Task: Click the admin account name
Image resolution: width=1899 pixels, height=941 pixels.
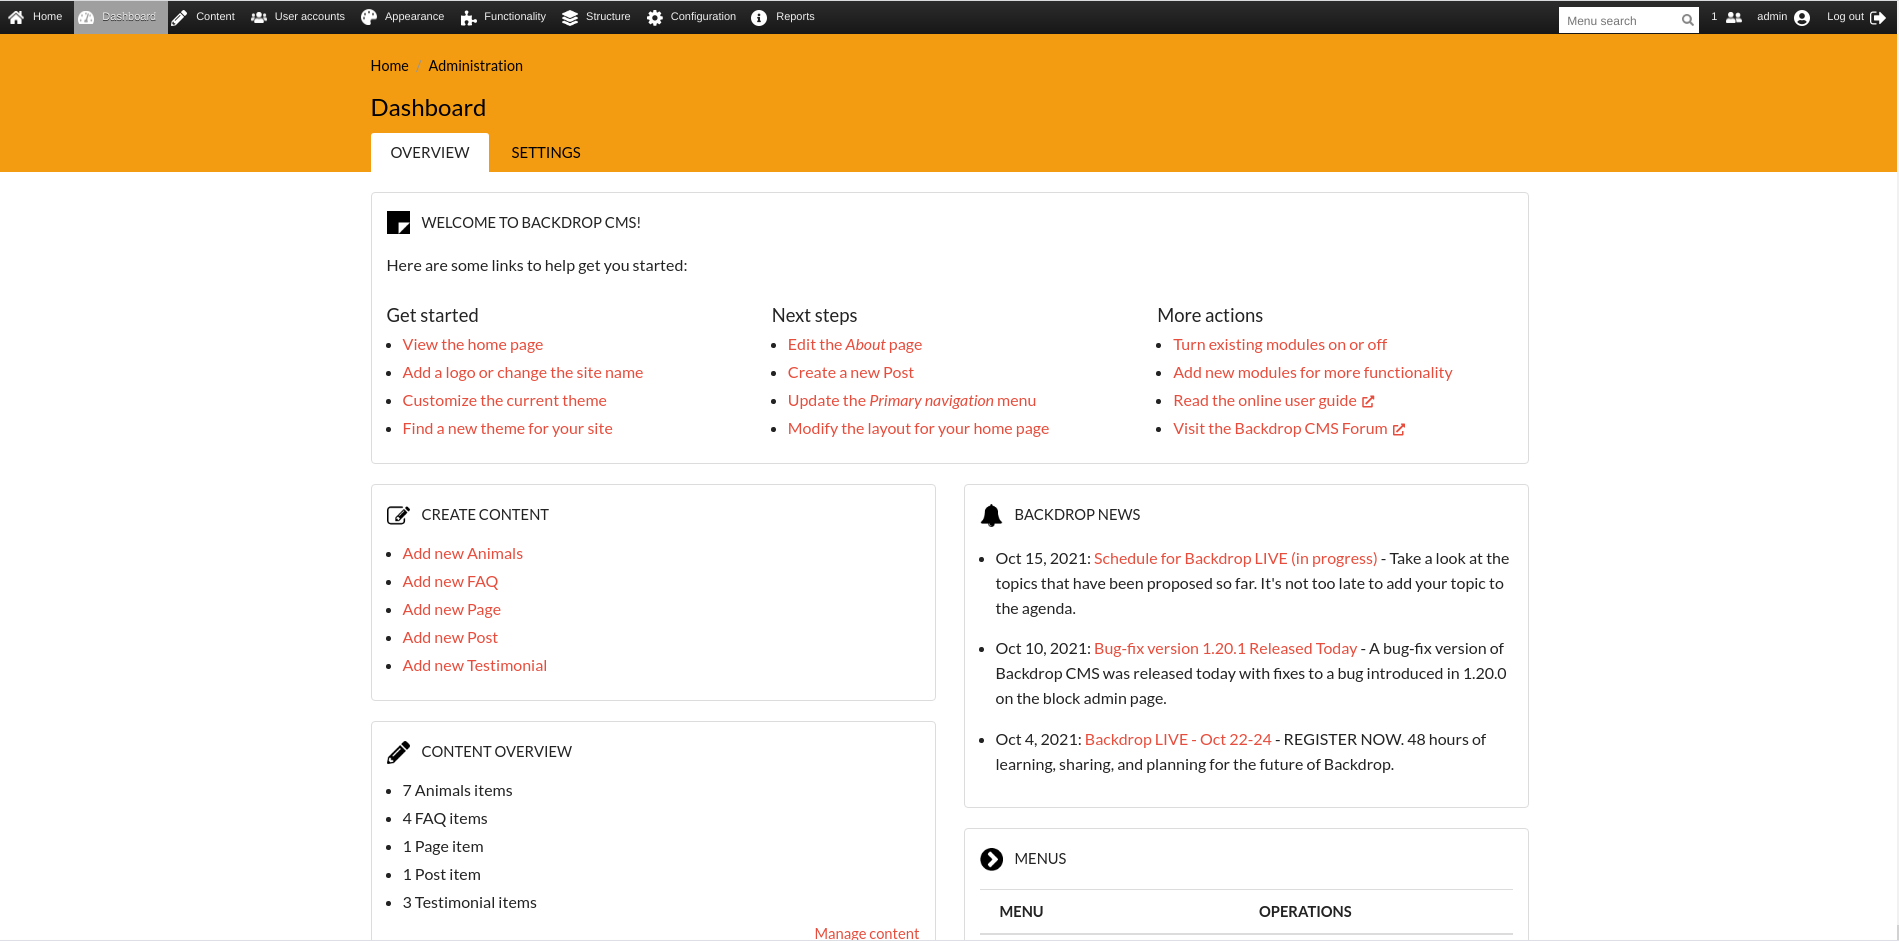Action: click(1772, 17)
